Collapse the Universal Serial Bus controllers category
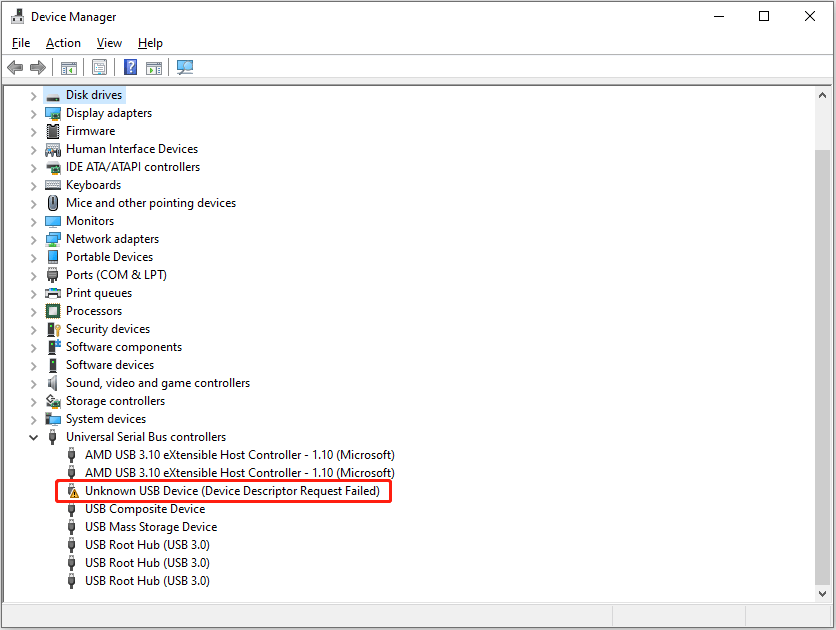Screen dimensions: 836x630 coord(33,436)
